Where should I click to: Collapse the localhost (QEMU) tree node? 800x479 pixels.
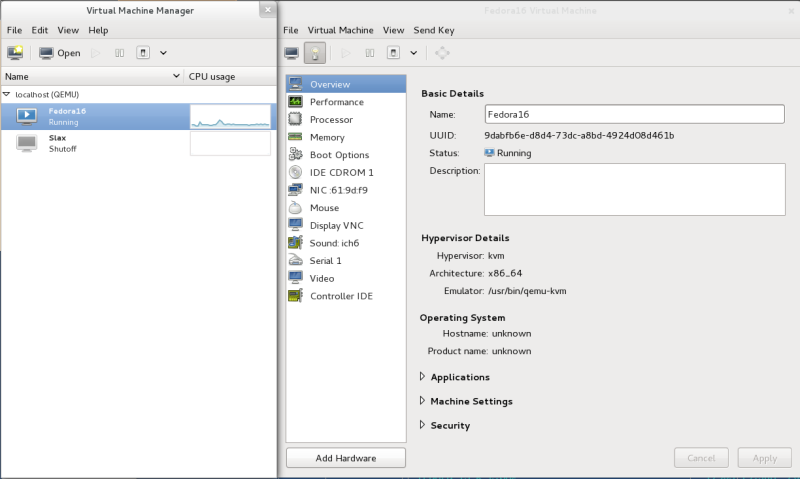pos(7,94)
